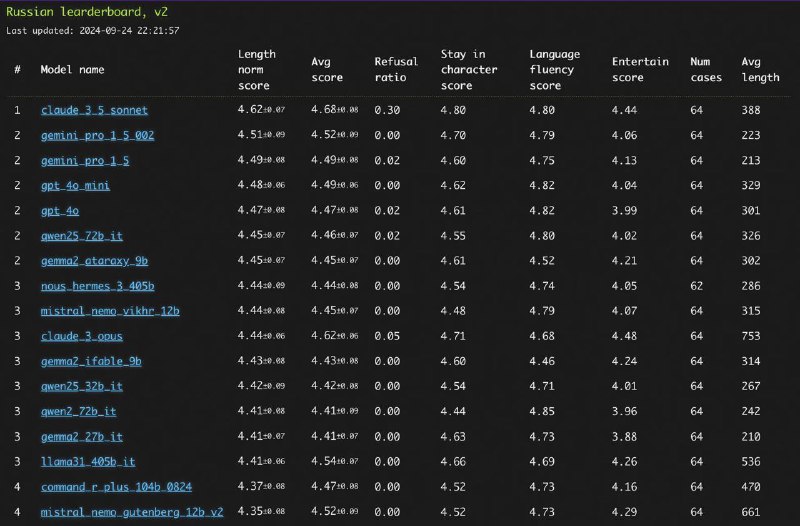Click the 'Avg length' column header
Screen dimensions: 800x526
(x=760, y=70)
